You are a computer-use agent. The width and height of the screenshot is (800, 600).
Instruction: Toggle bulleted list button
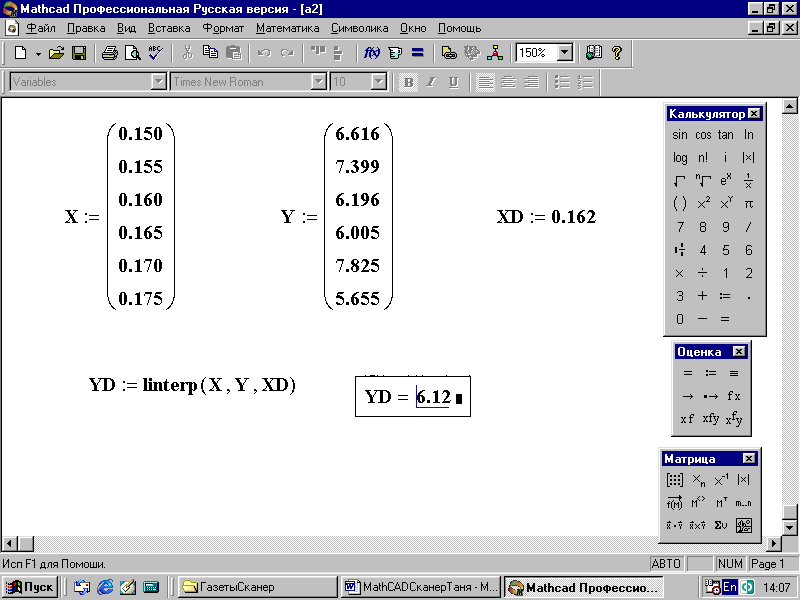tap(562, 82)
